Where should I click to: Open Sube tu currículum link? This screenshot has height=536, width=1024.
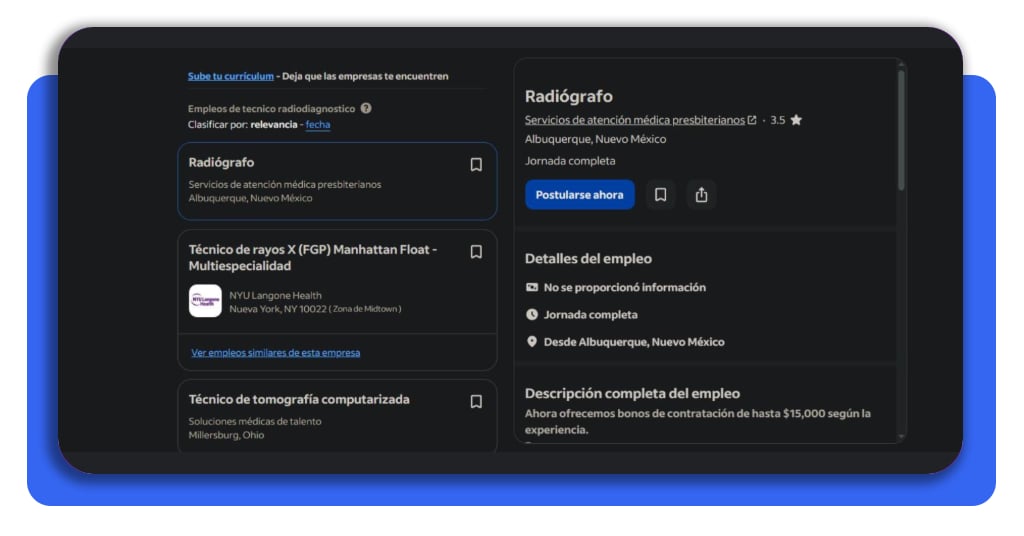(231, 76)
